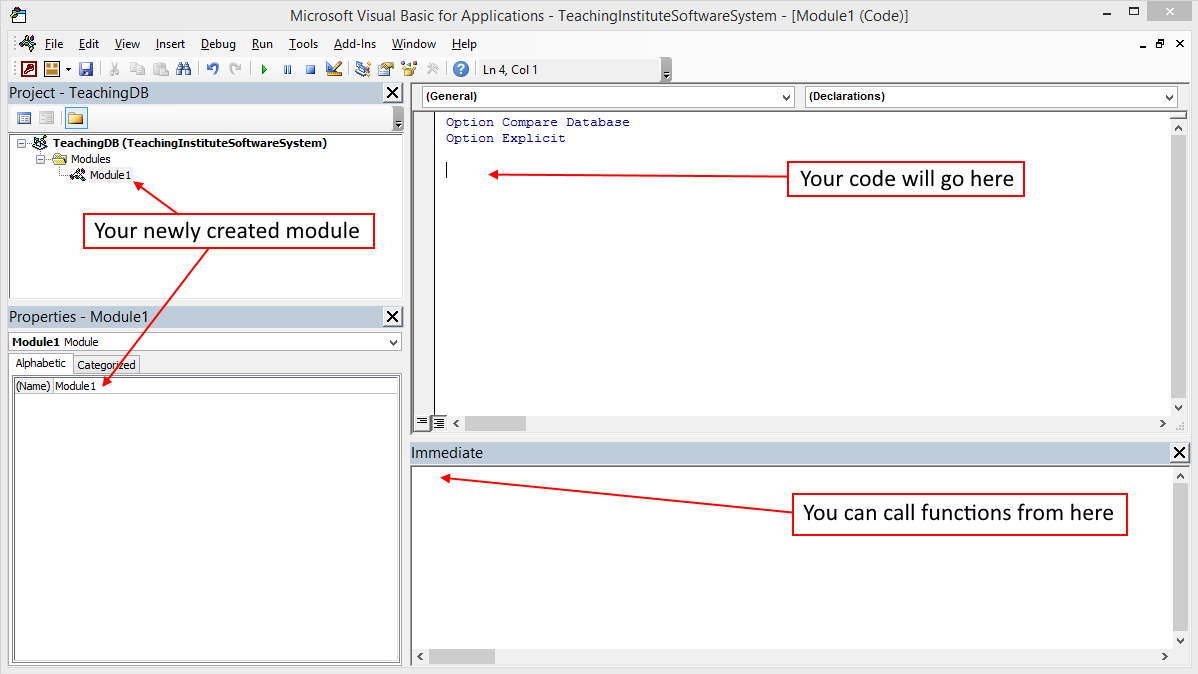Run the code with the green play icon
Screen dimensions: 1198x674
click(264, 70)
